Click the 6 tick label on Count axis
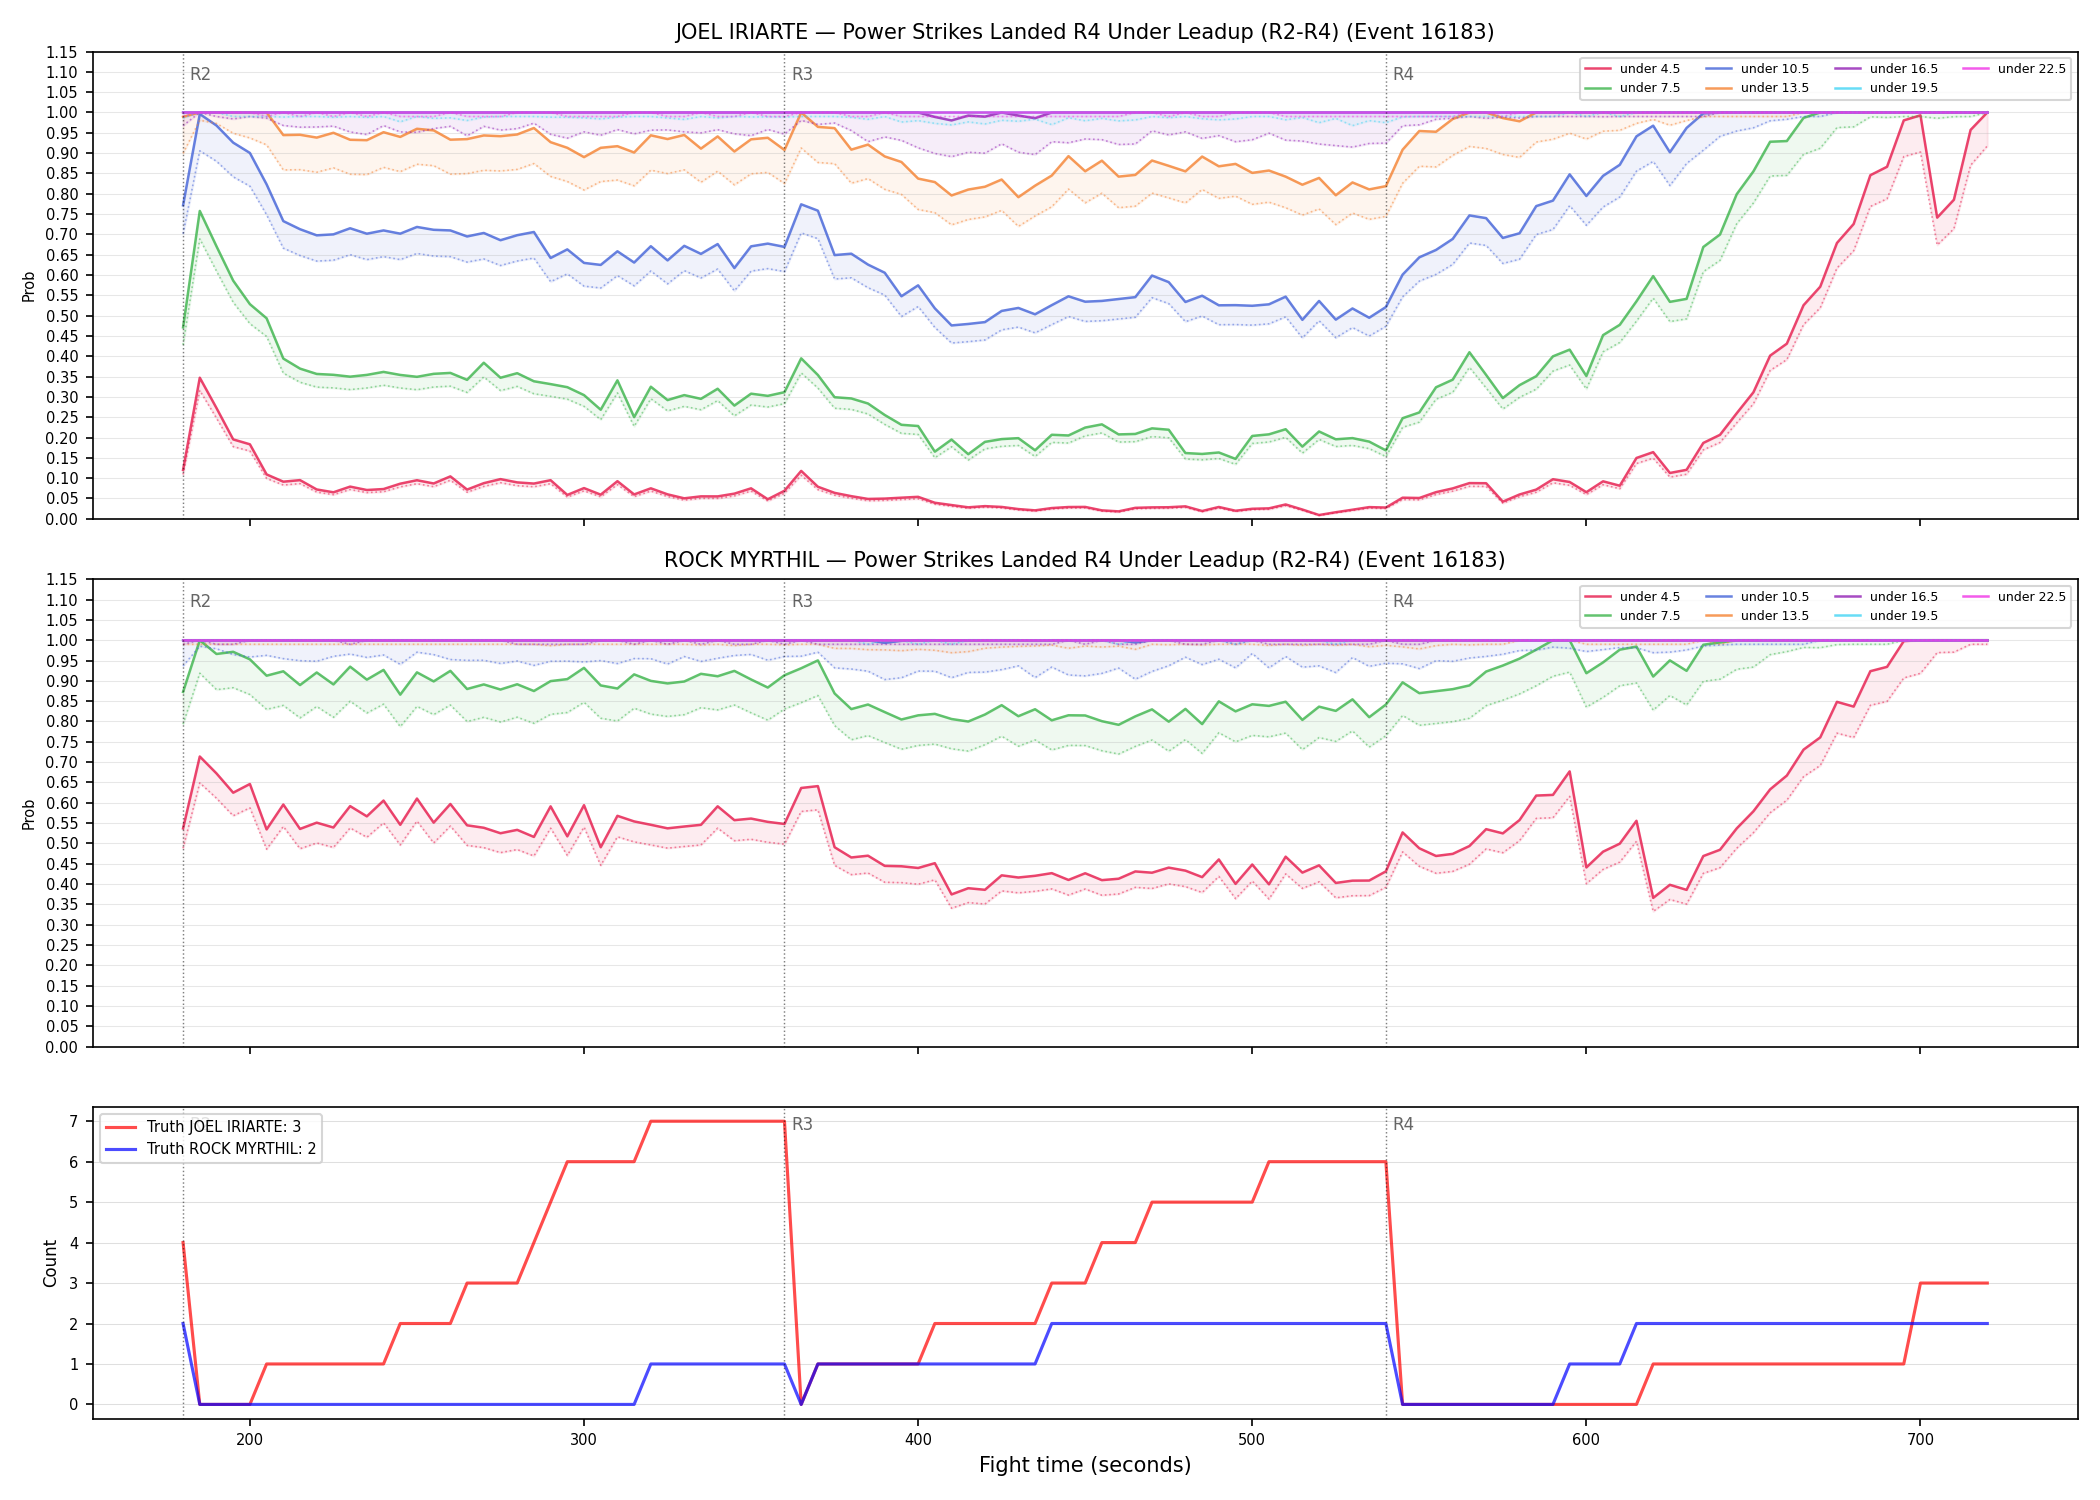The height and width of the screenshot is (1500, 2100). [73, 1162]
